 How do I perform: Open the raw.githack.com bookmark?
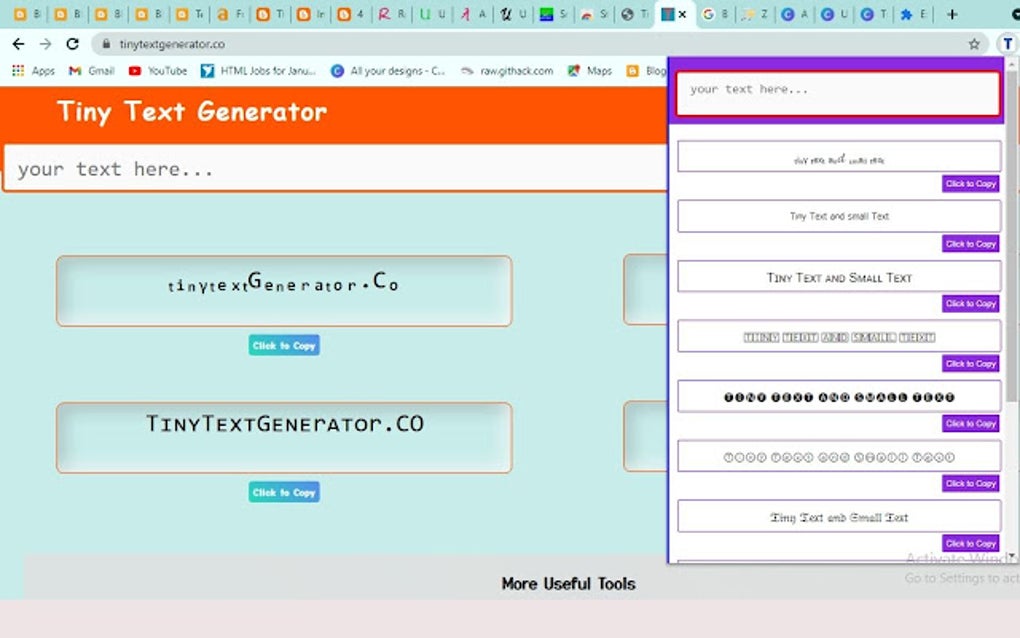pos(507,71)
